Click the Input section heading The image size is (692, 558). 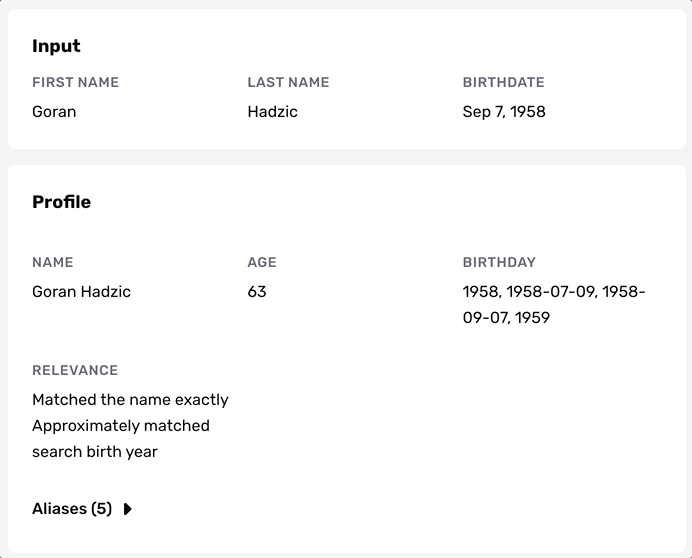click(56, 46)
